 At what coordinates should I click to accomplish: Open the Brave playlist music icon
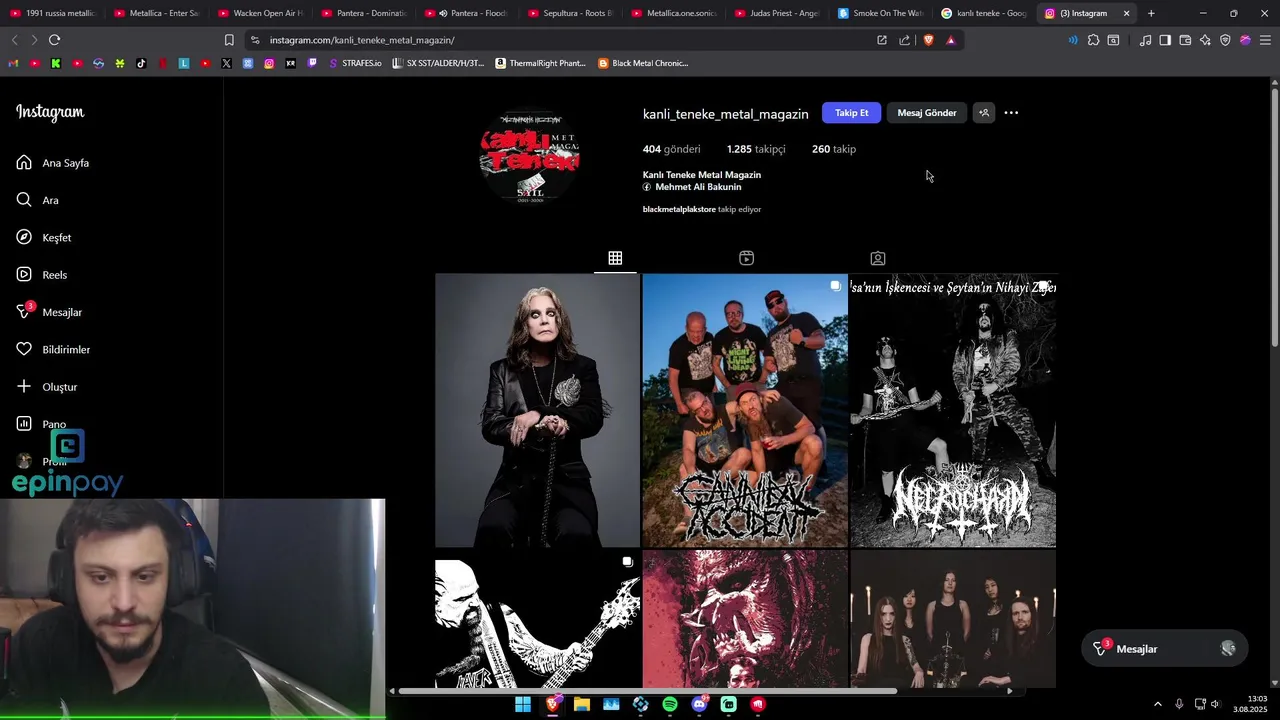pyautogui.click(x=1146, y=40)
